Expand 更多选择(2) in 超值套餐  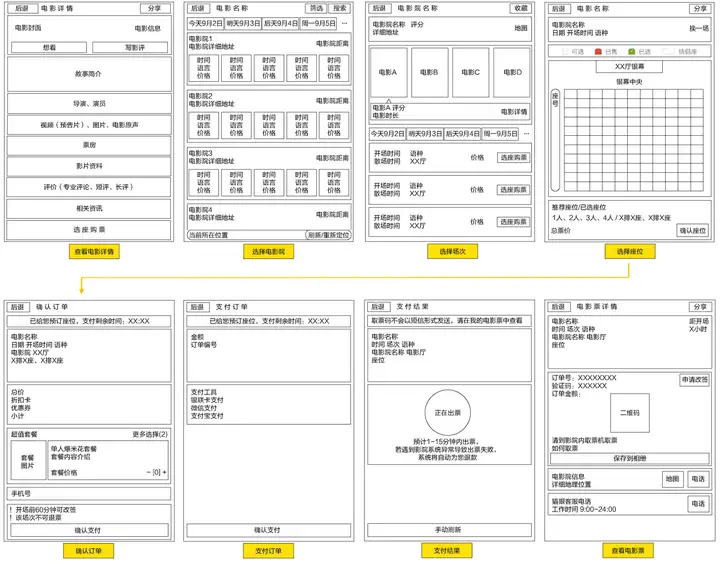click(x=150, y=434)
